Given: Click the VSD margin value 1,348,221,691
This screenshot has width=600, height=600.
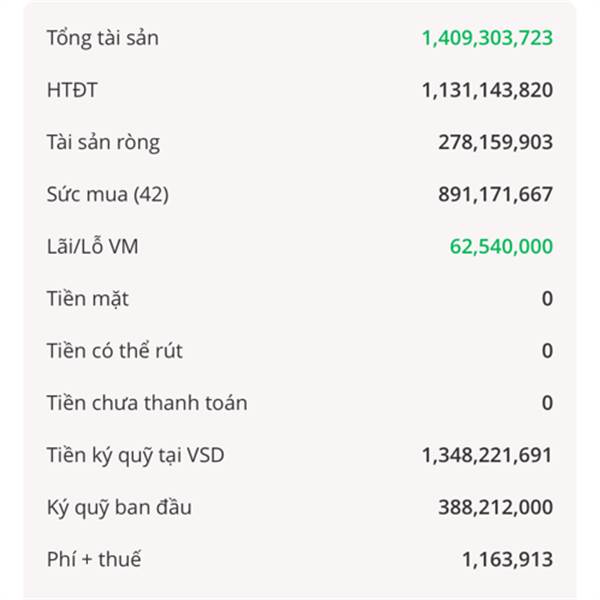Looking at the screenshot, I should (487, 455).
